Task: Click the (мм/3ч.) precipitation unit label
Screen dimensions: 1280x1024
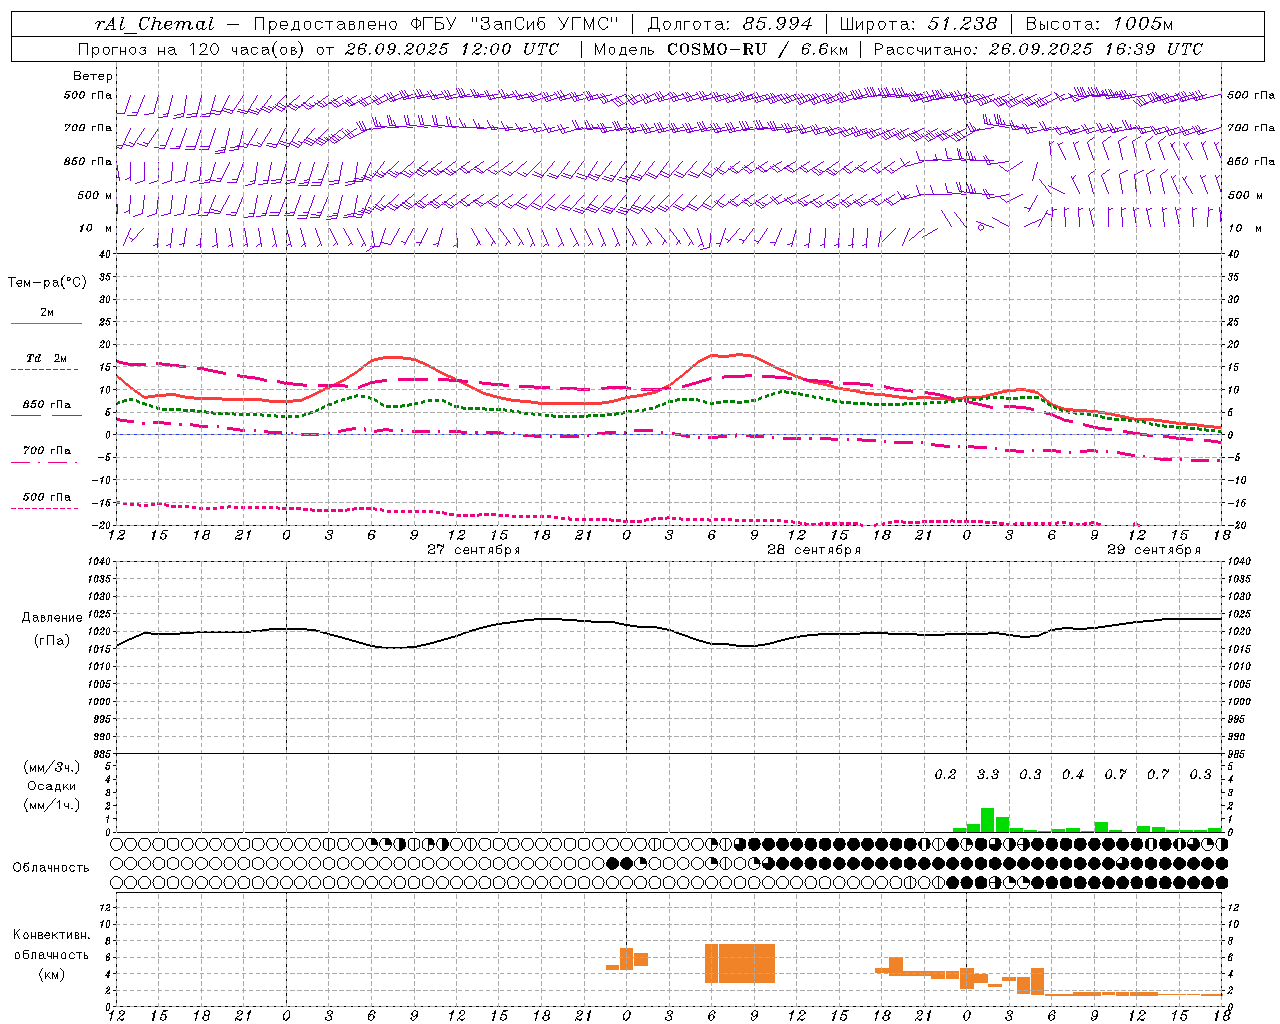Action: click(x=52, y=767)
